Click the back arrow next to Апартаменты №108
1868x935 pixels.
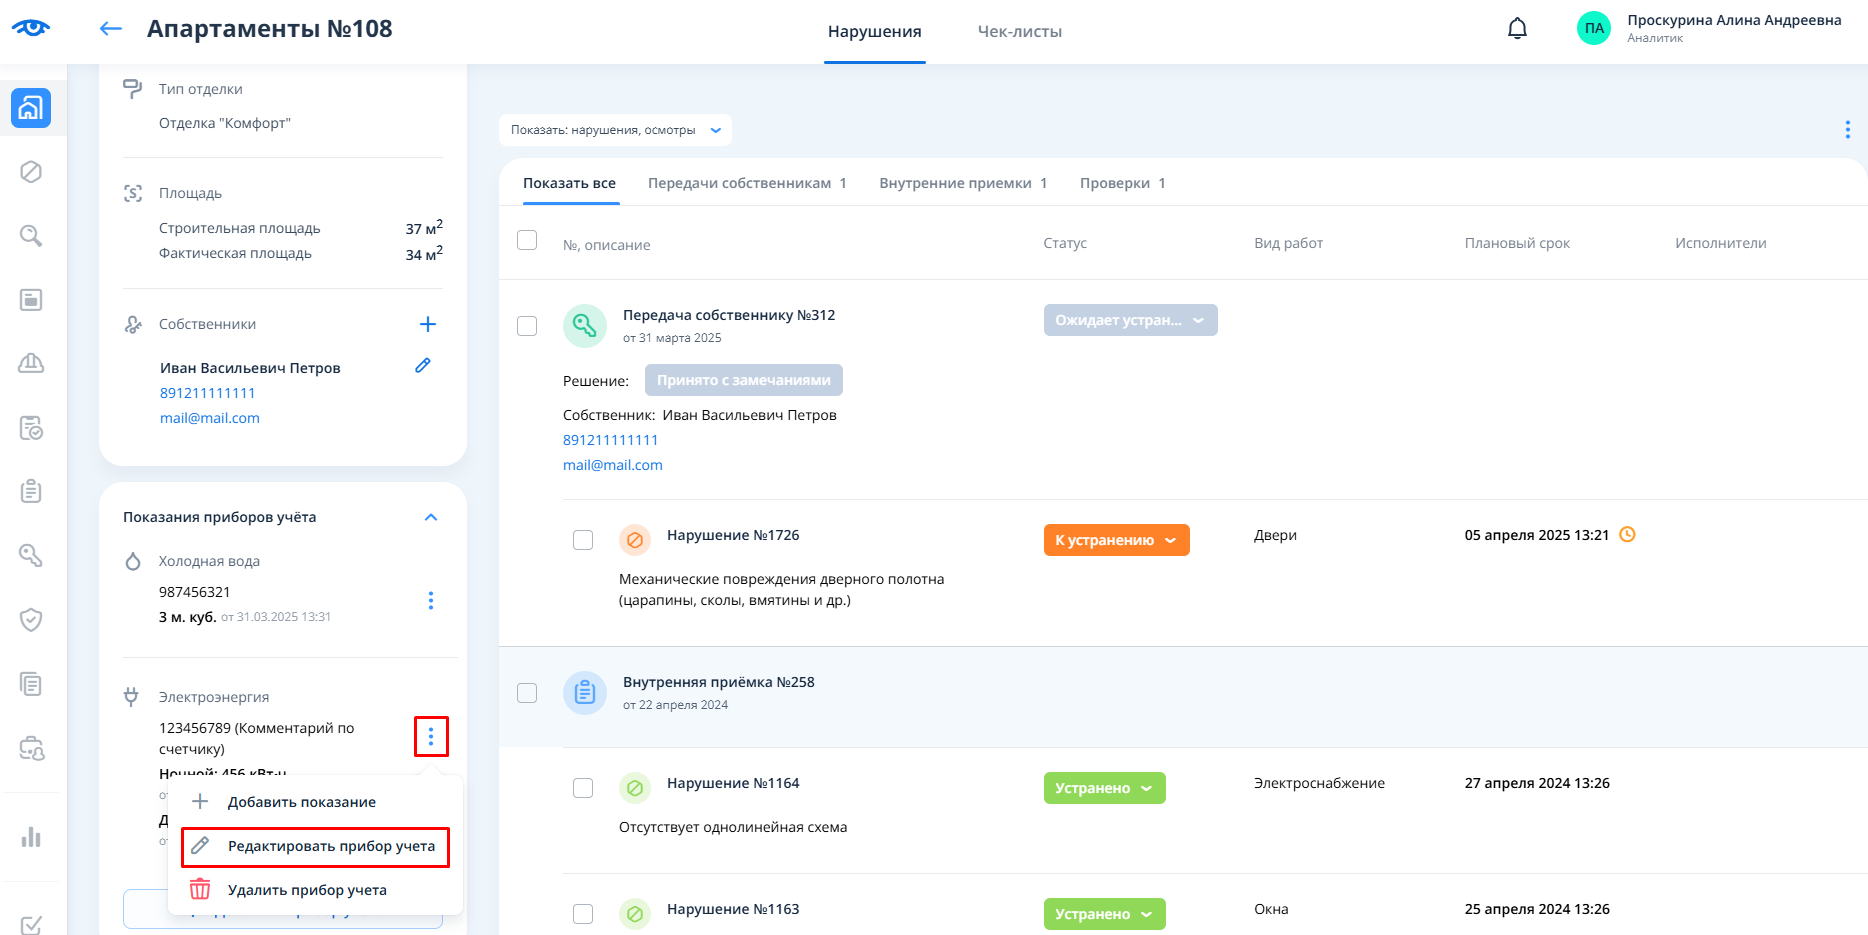[x=111, y=29]
